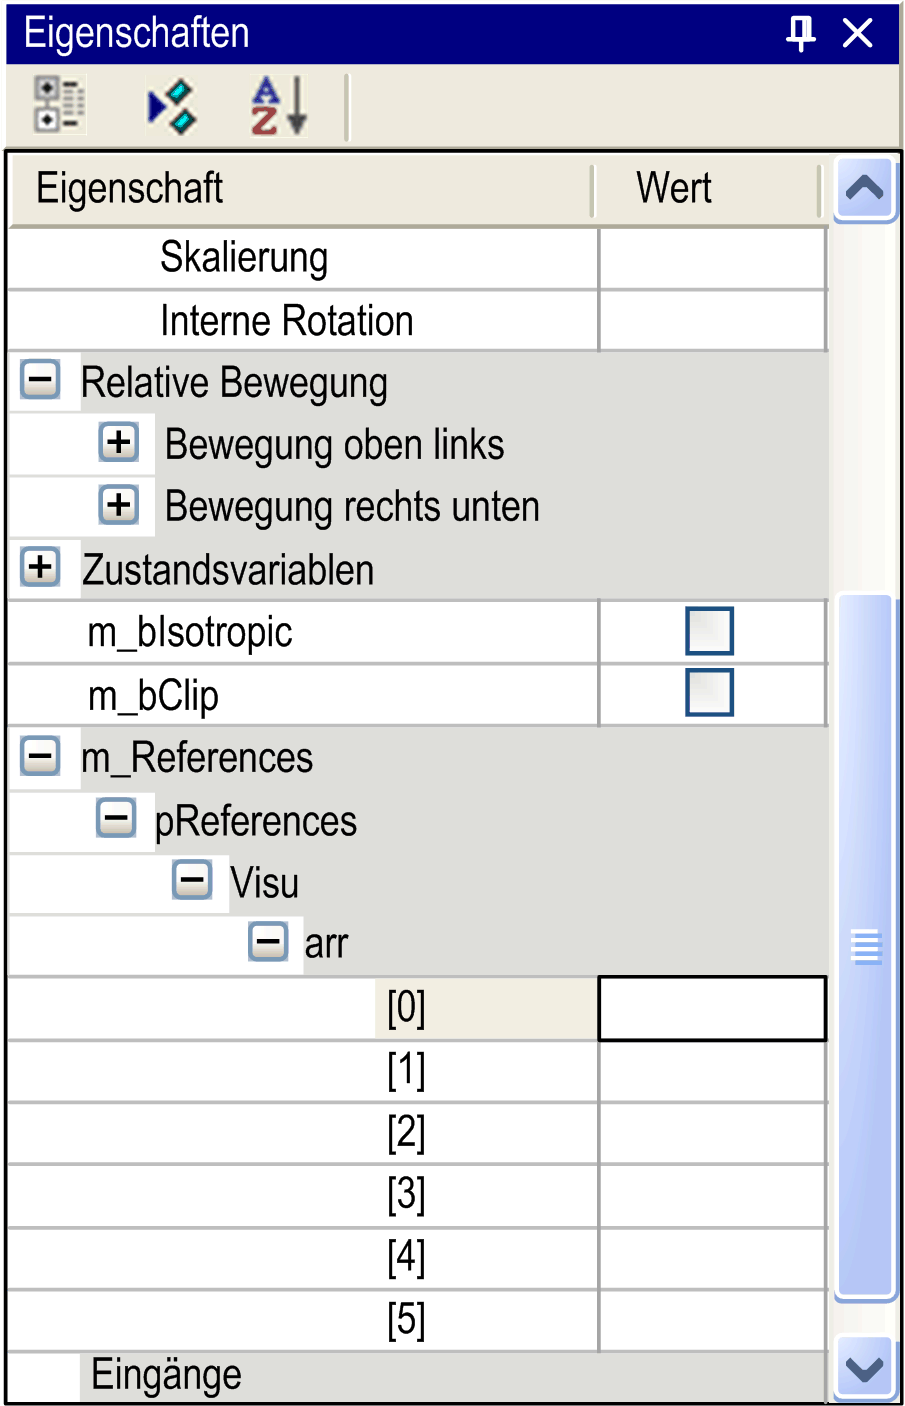
Task: Click the sort by type icon
Action: (x=172, y=107)
